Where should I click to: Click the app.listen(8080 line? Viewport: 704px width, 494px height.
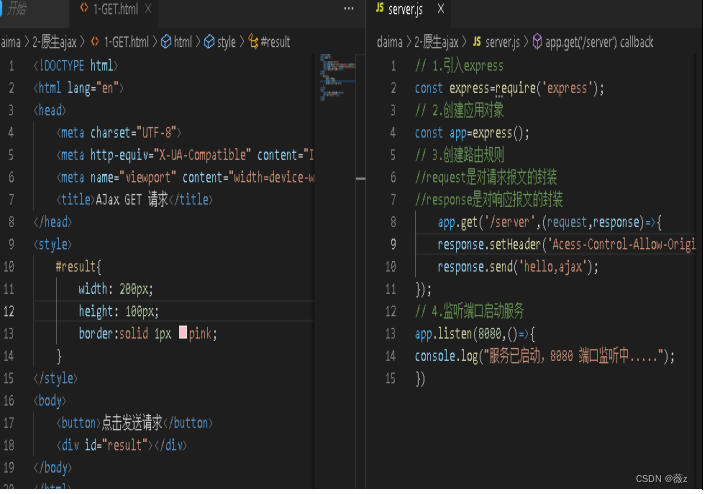pyautogui.click(x=475, y=334)
